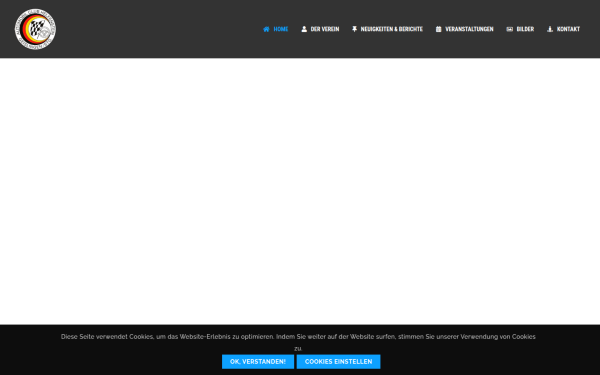Click the person icon beside Der Verein
This screenshot has height=375, width=600.
click(x=304, y=29)
